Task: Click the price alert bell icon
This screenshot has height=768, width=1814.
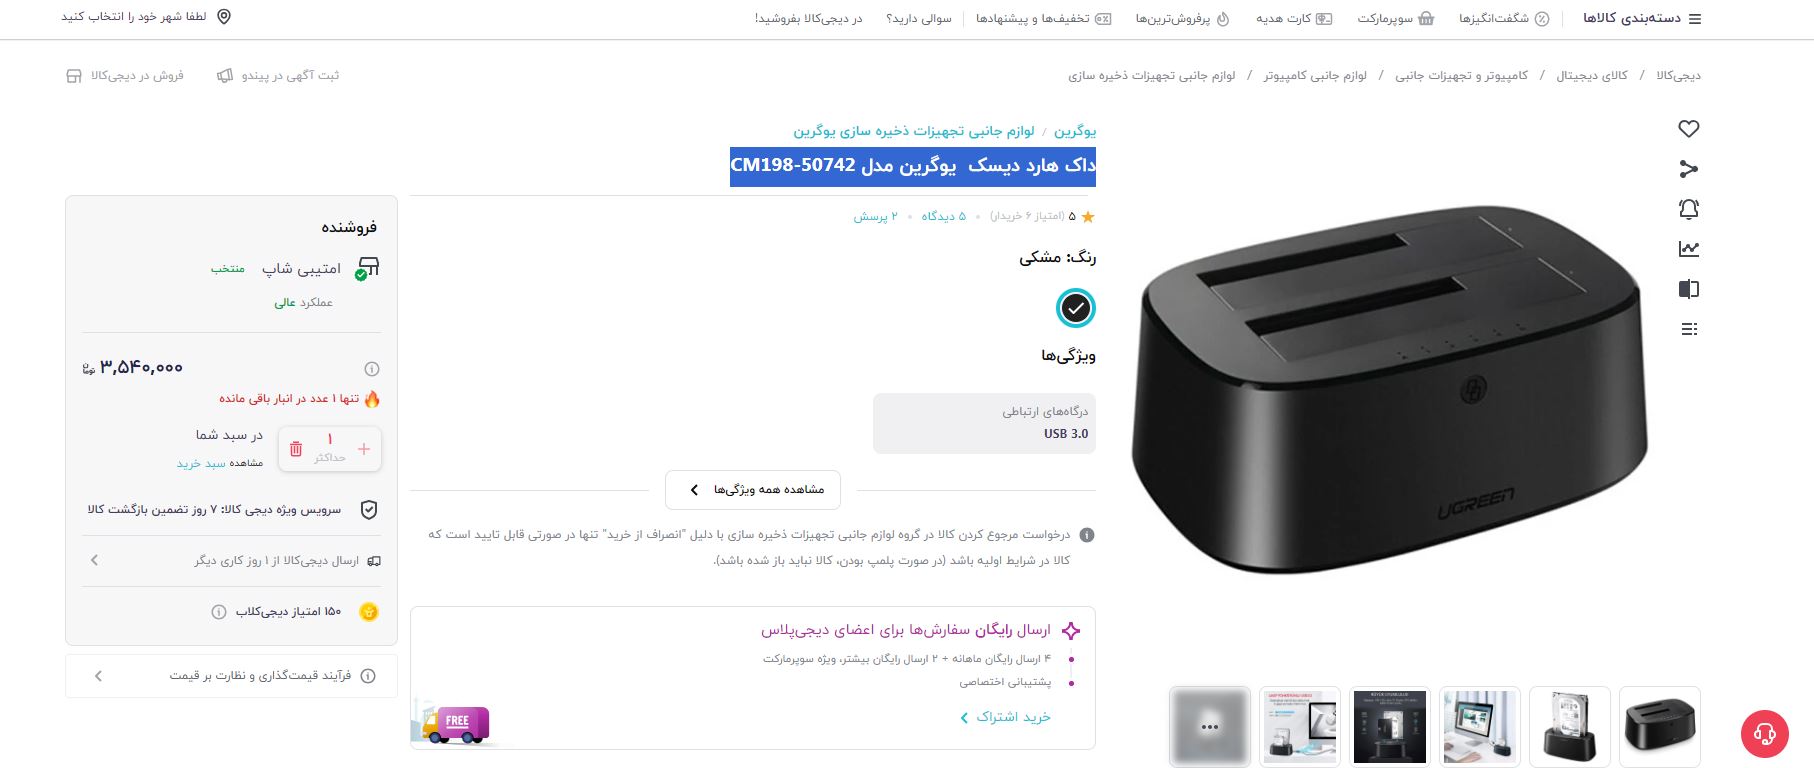Action: point(1689,209)
